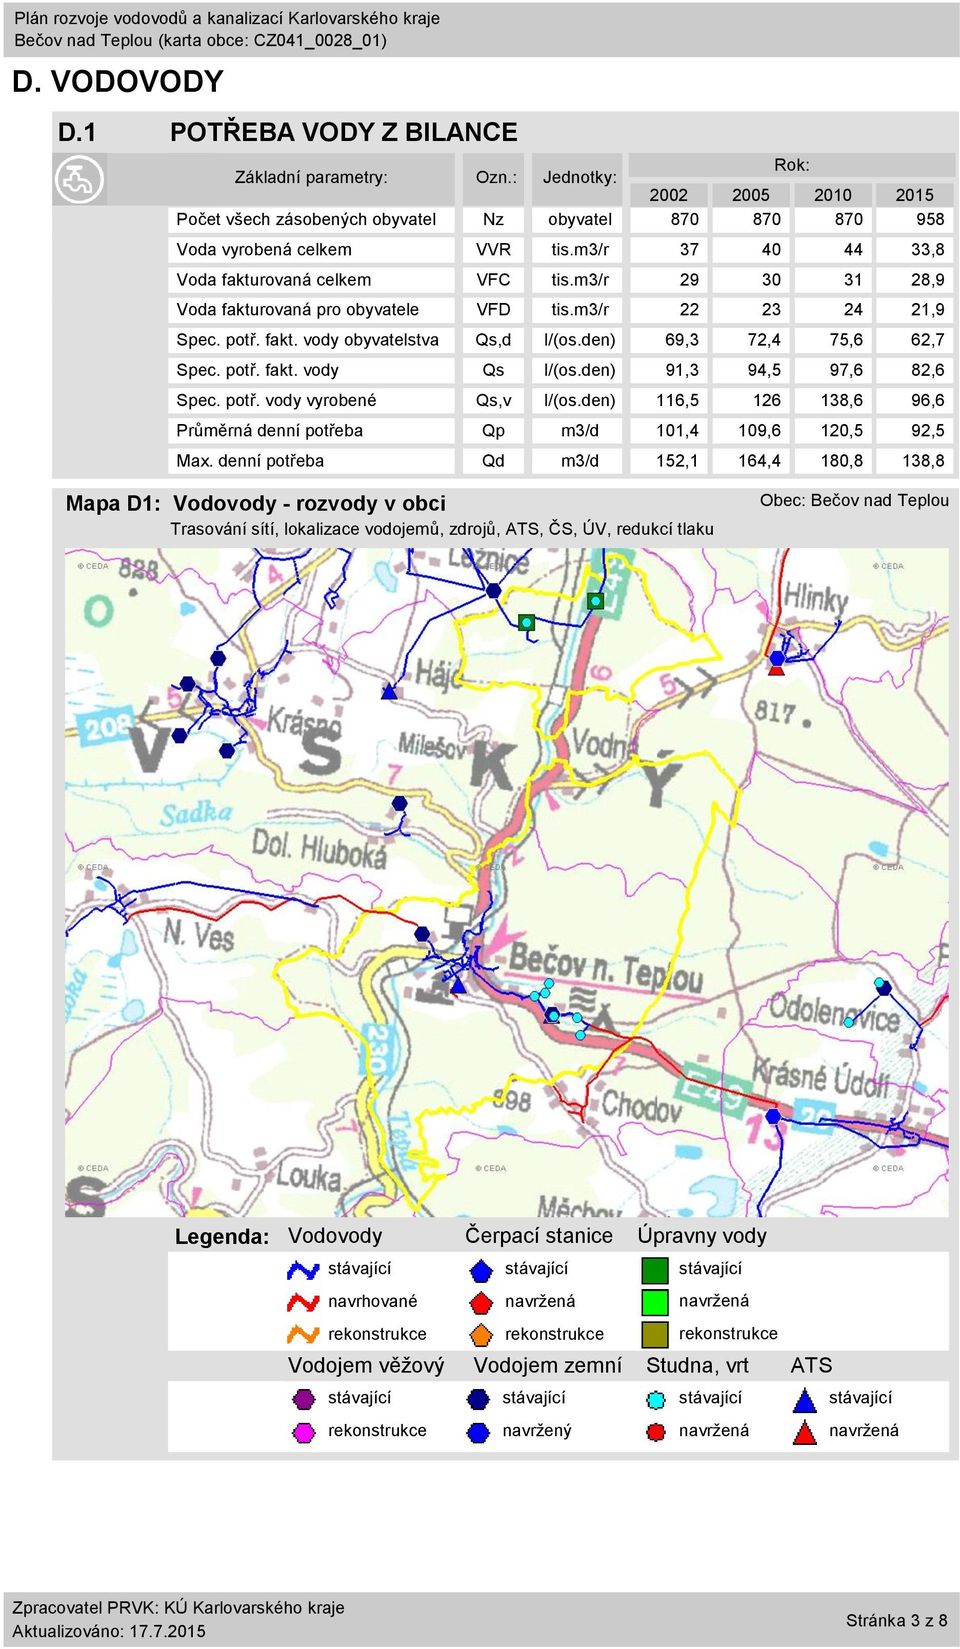Click the 'Rok:' header above the years
Viewport: 960px width, 1649px height.
[x=792, y=165]
